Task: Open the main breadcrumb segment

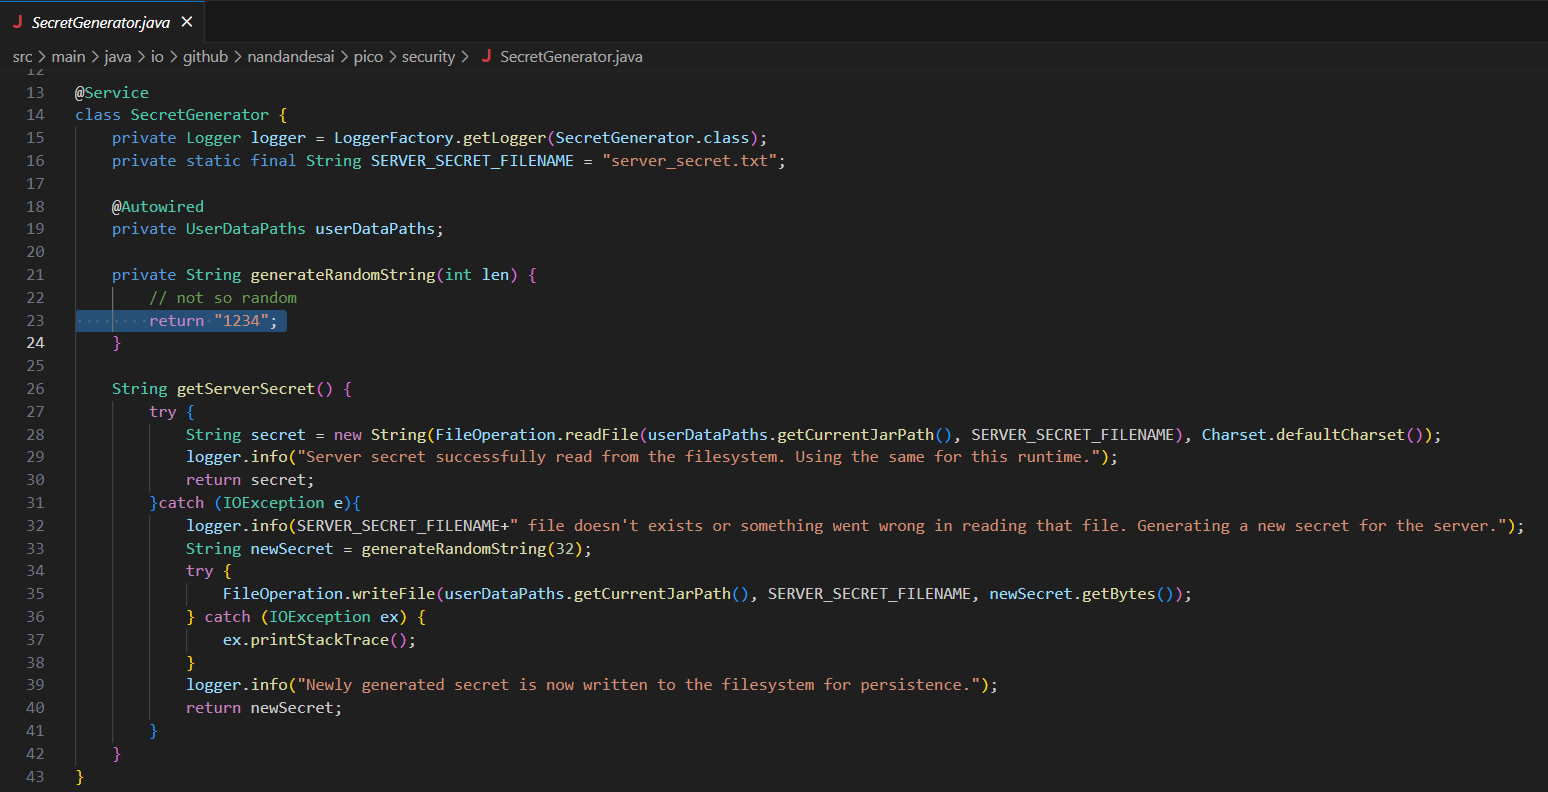Action: click(x=68, y=57)
